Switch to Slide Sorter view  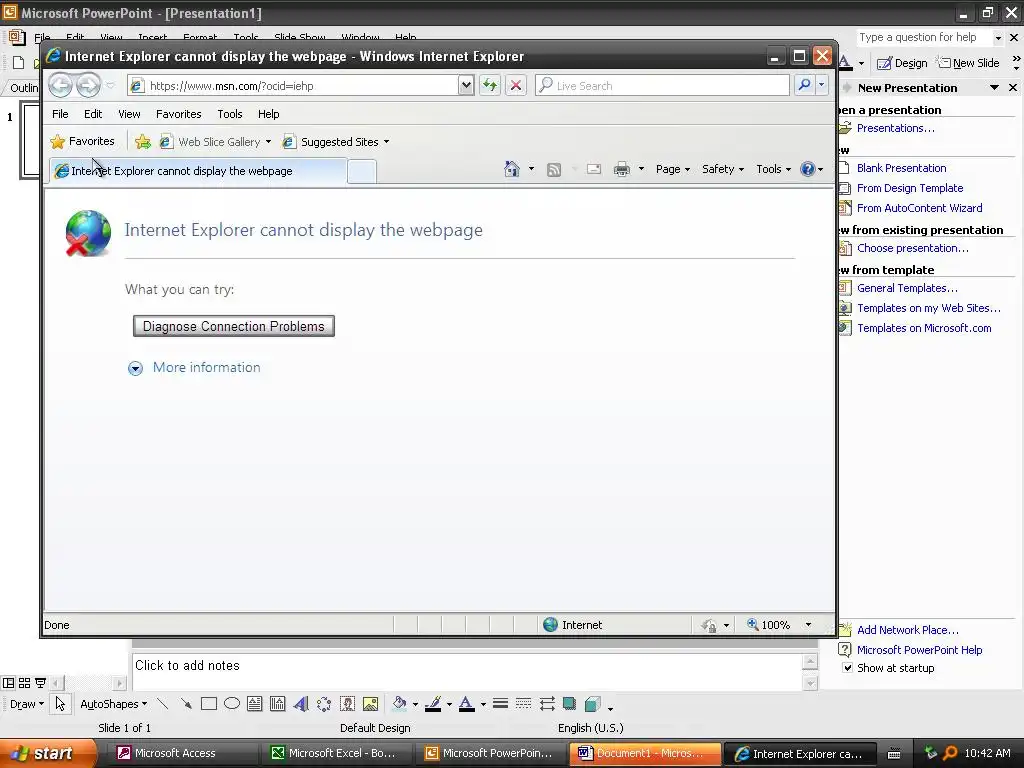tap(25, 683)
